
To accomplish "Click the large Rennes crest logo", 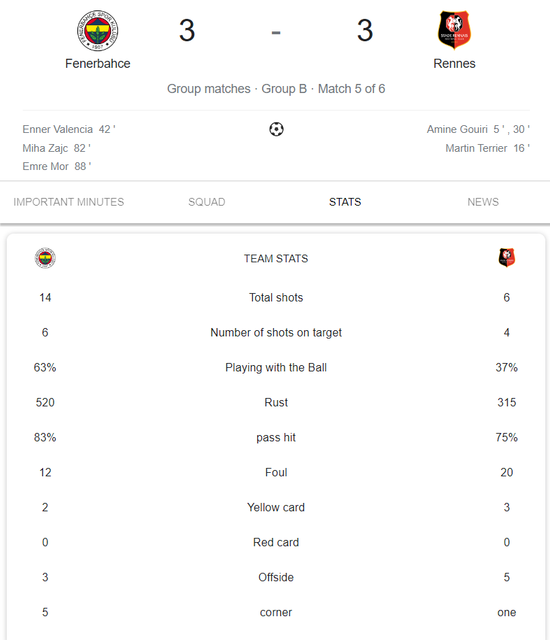I will 454,30.
